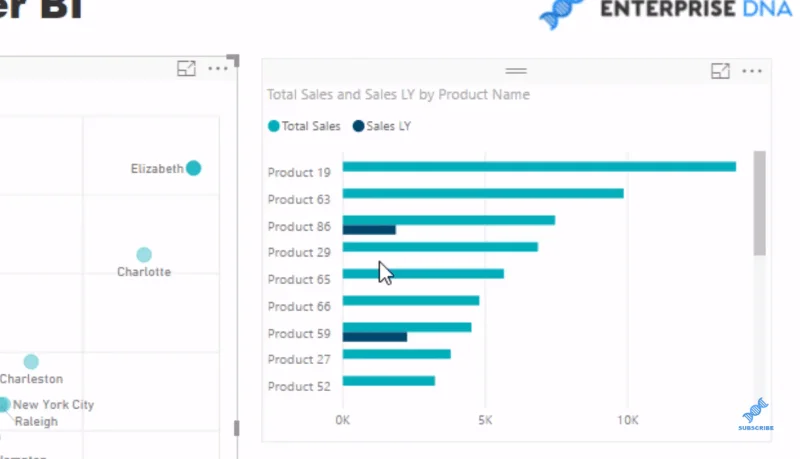Open focus mode on bar chart visual
This screenshot has height=459, width=800.
[x=720, y=71]
